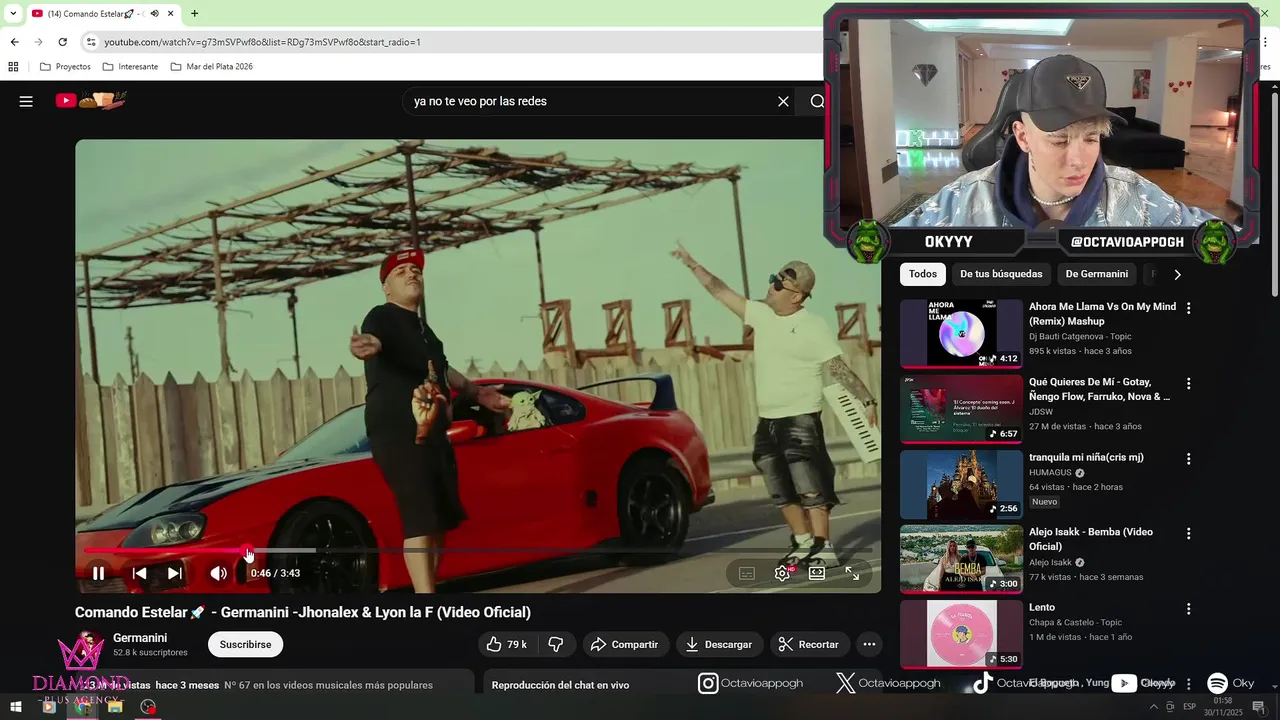Go to the YouTube home logo
The height and width of the screenshot is (720, 1280).
[x=91, y=100]
